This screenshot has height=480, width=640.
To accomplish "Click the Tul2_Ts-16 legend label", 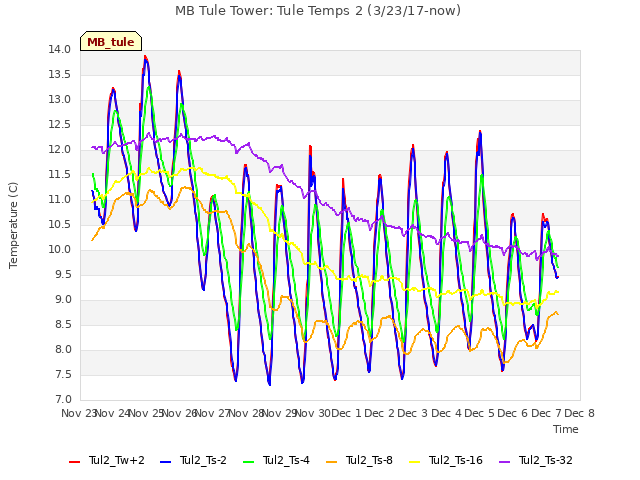I will [x=456, y=460].
